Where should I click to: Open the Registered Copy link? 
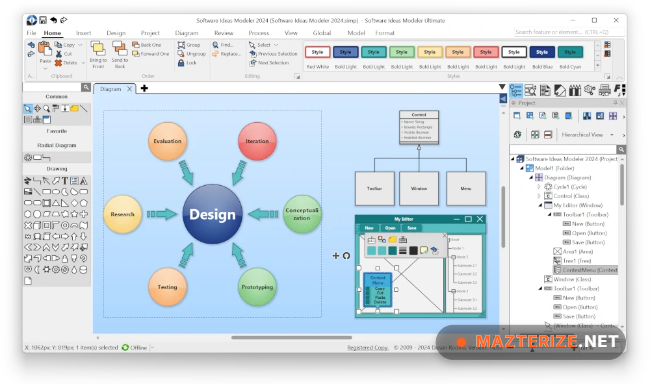[x=367, y=348]
